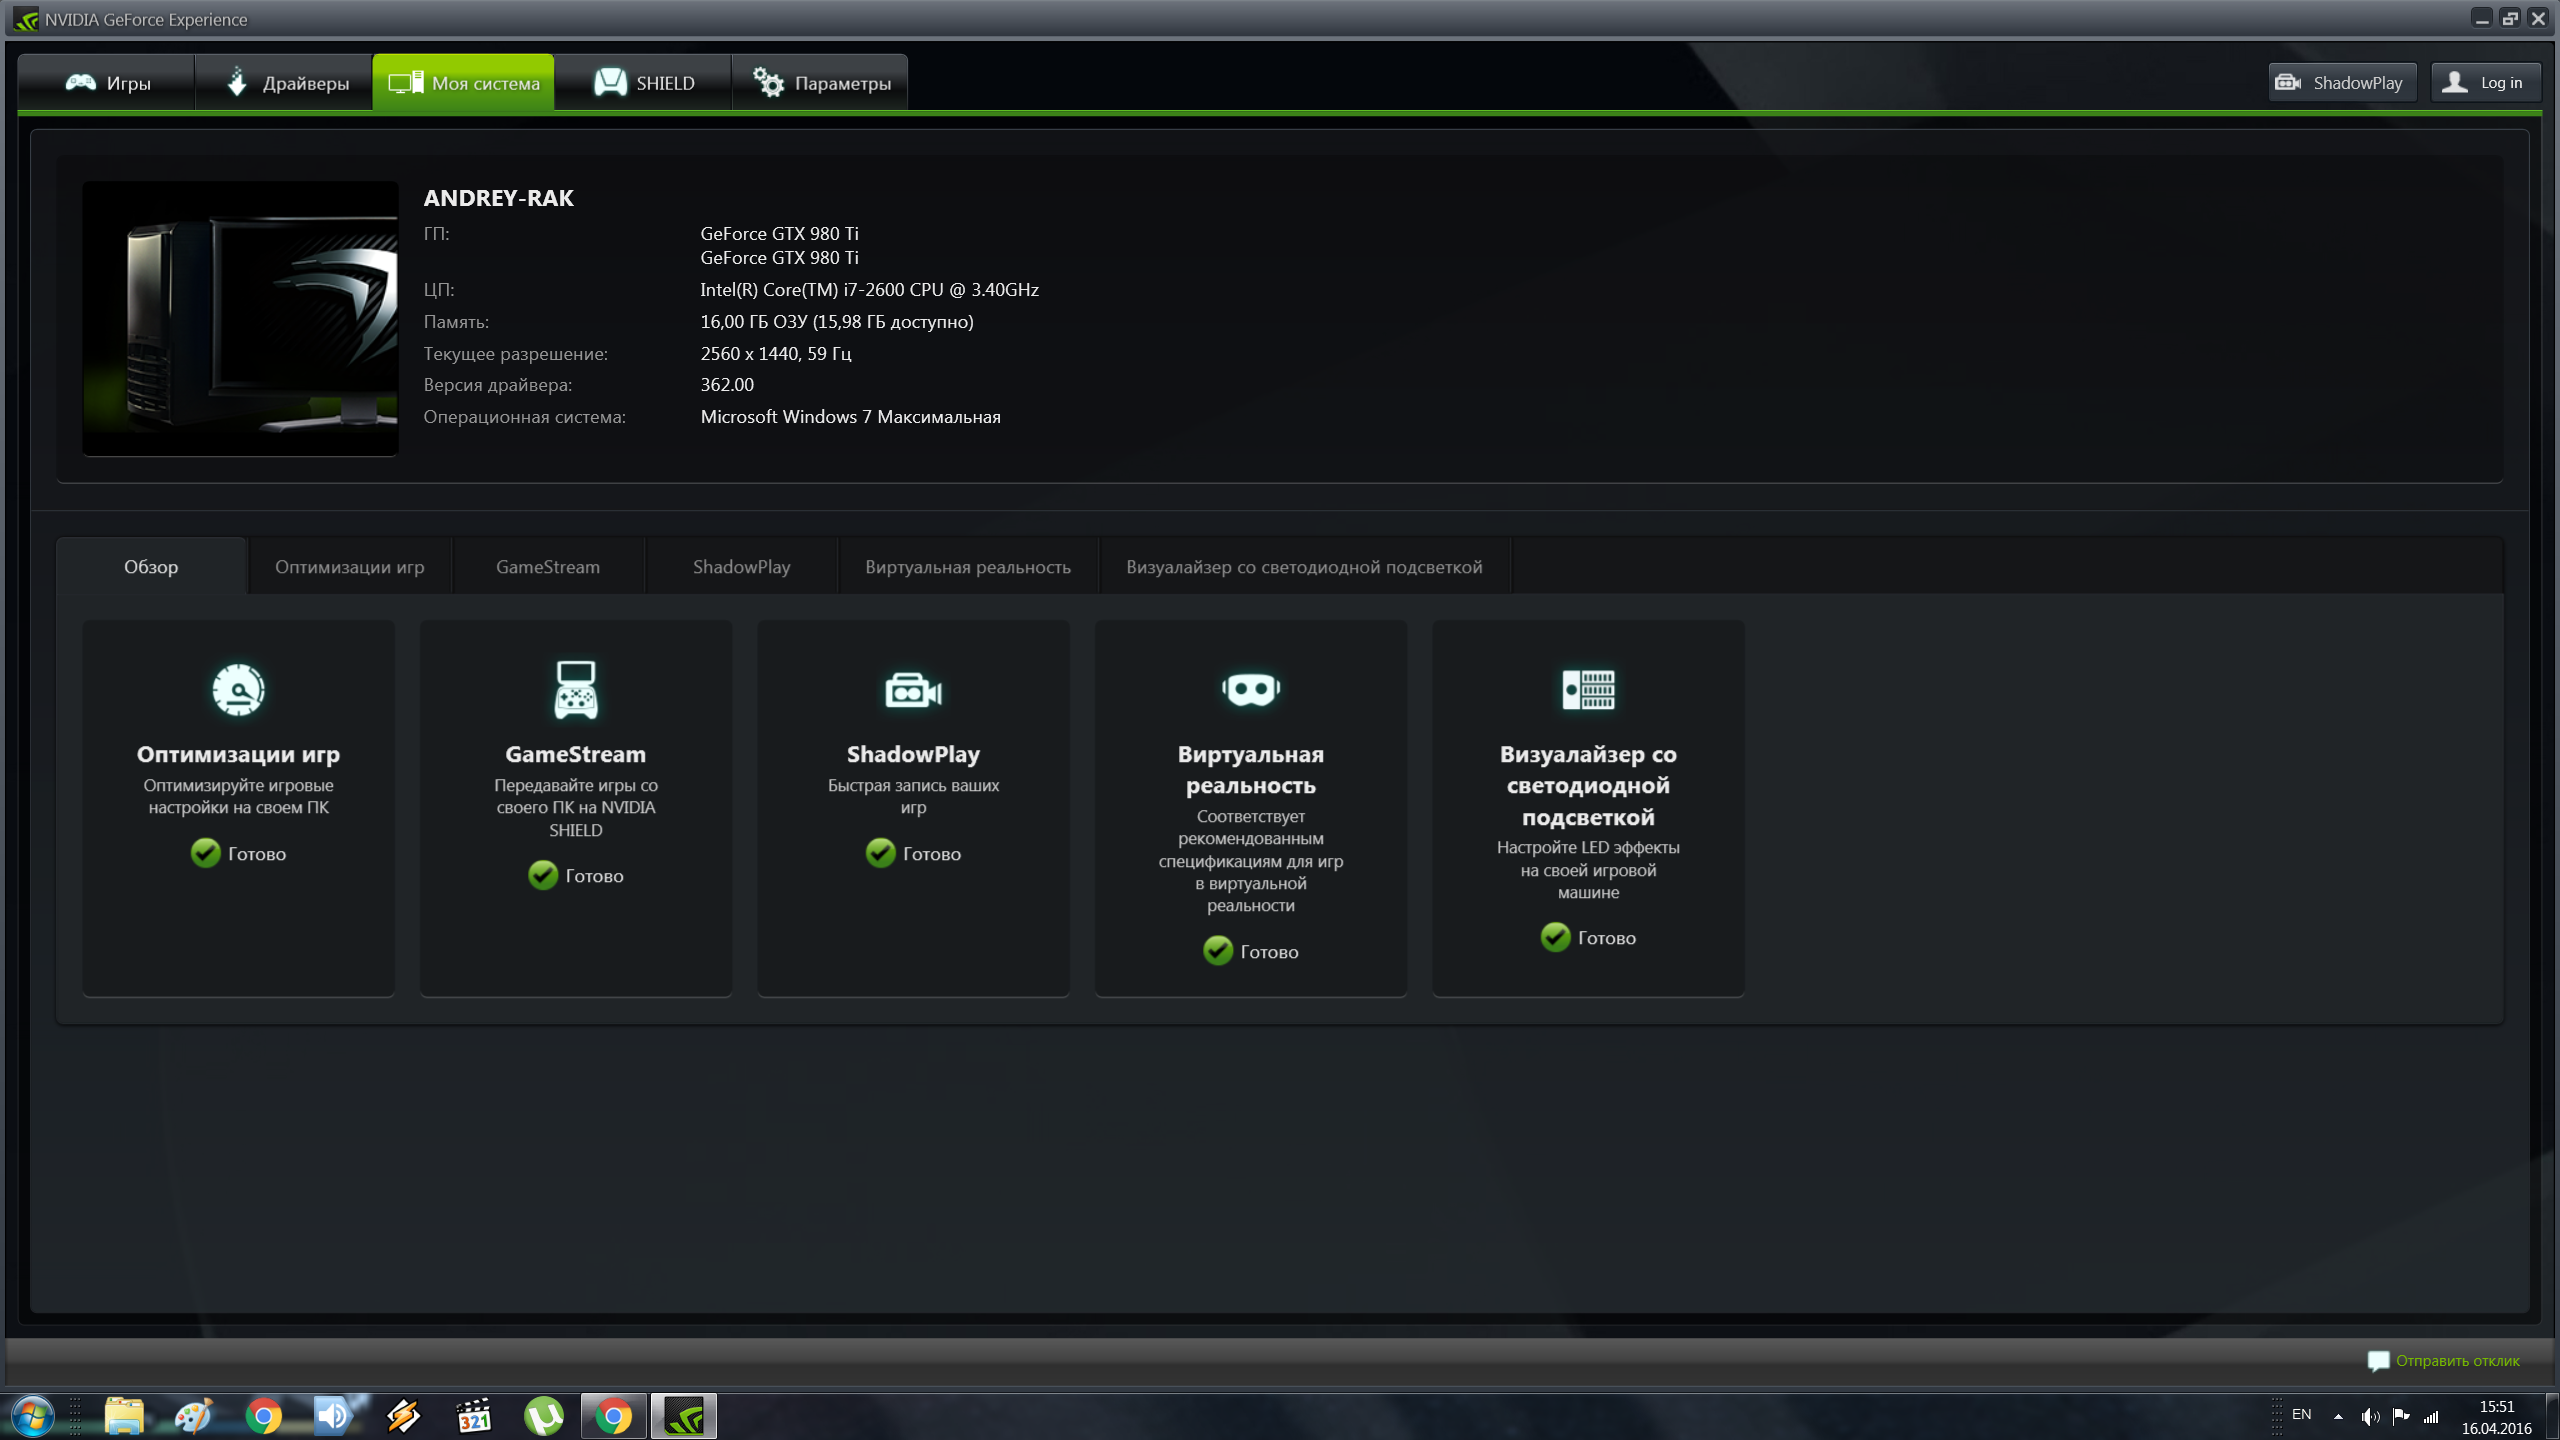This screenshot has width=2560, height=1440.
Task: Select the Оптимизации игр sub-tab
Action: [349, 567]
